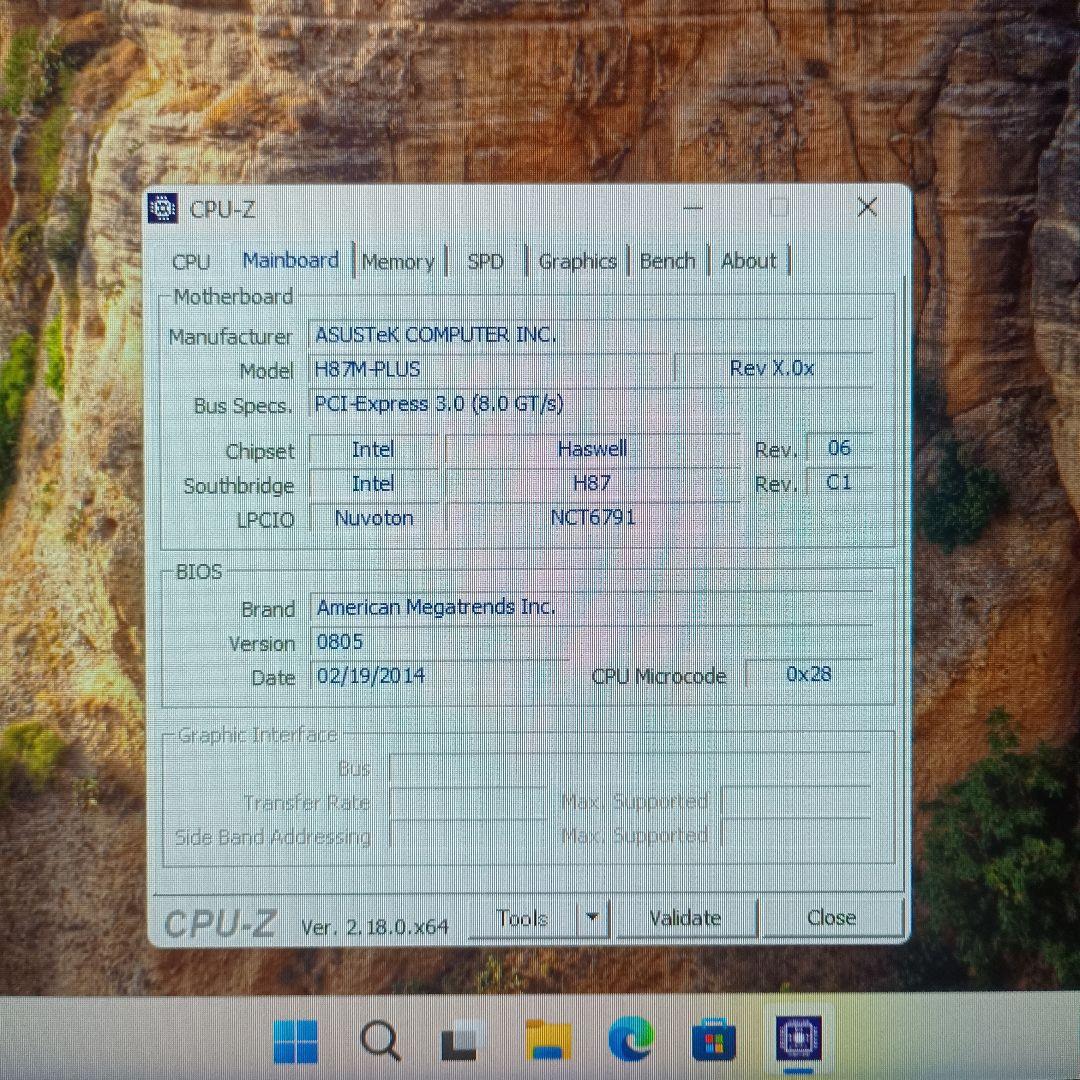Open the CPU tab
Image resolution: width=1080 pixels, height=1080 pixels.
[x=191, y=262]
